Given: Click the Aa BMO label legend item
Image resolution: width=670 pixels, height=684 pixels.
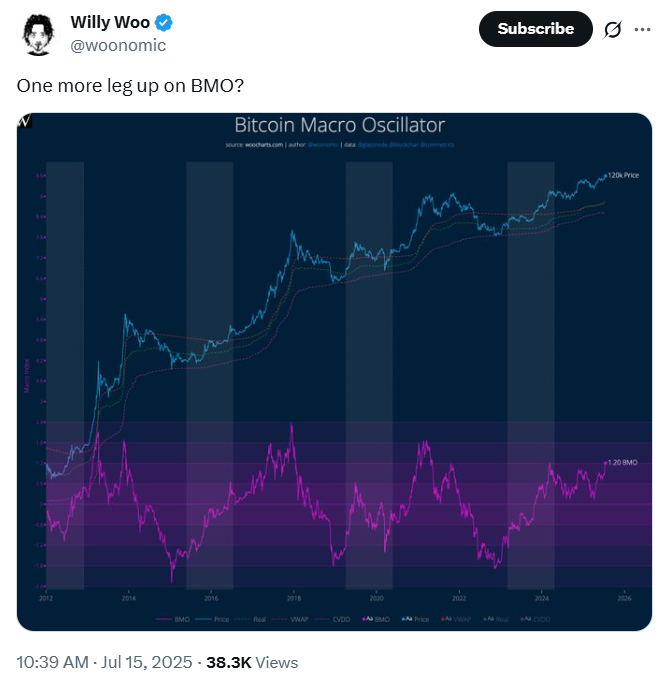Looking at the screenshot, I should (376, 619).
